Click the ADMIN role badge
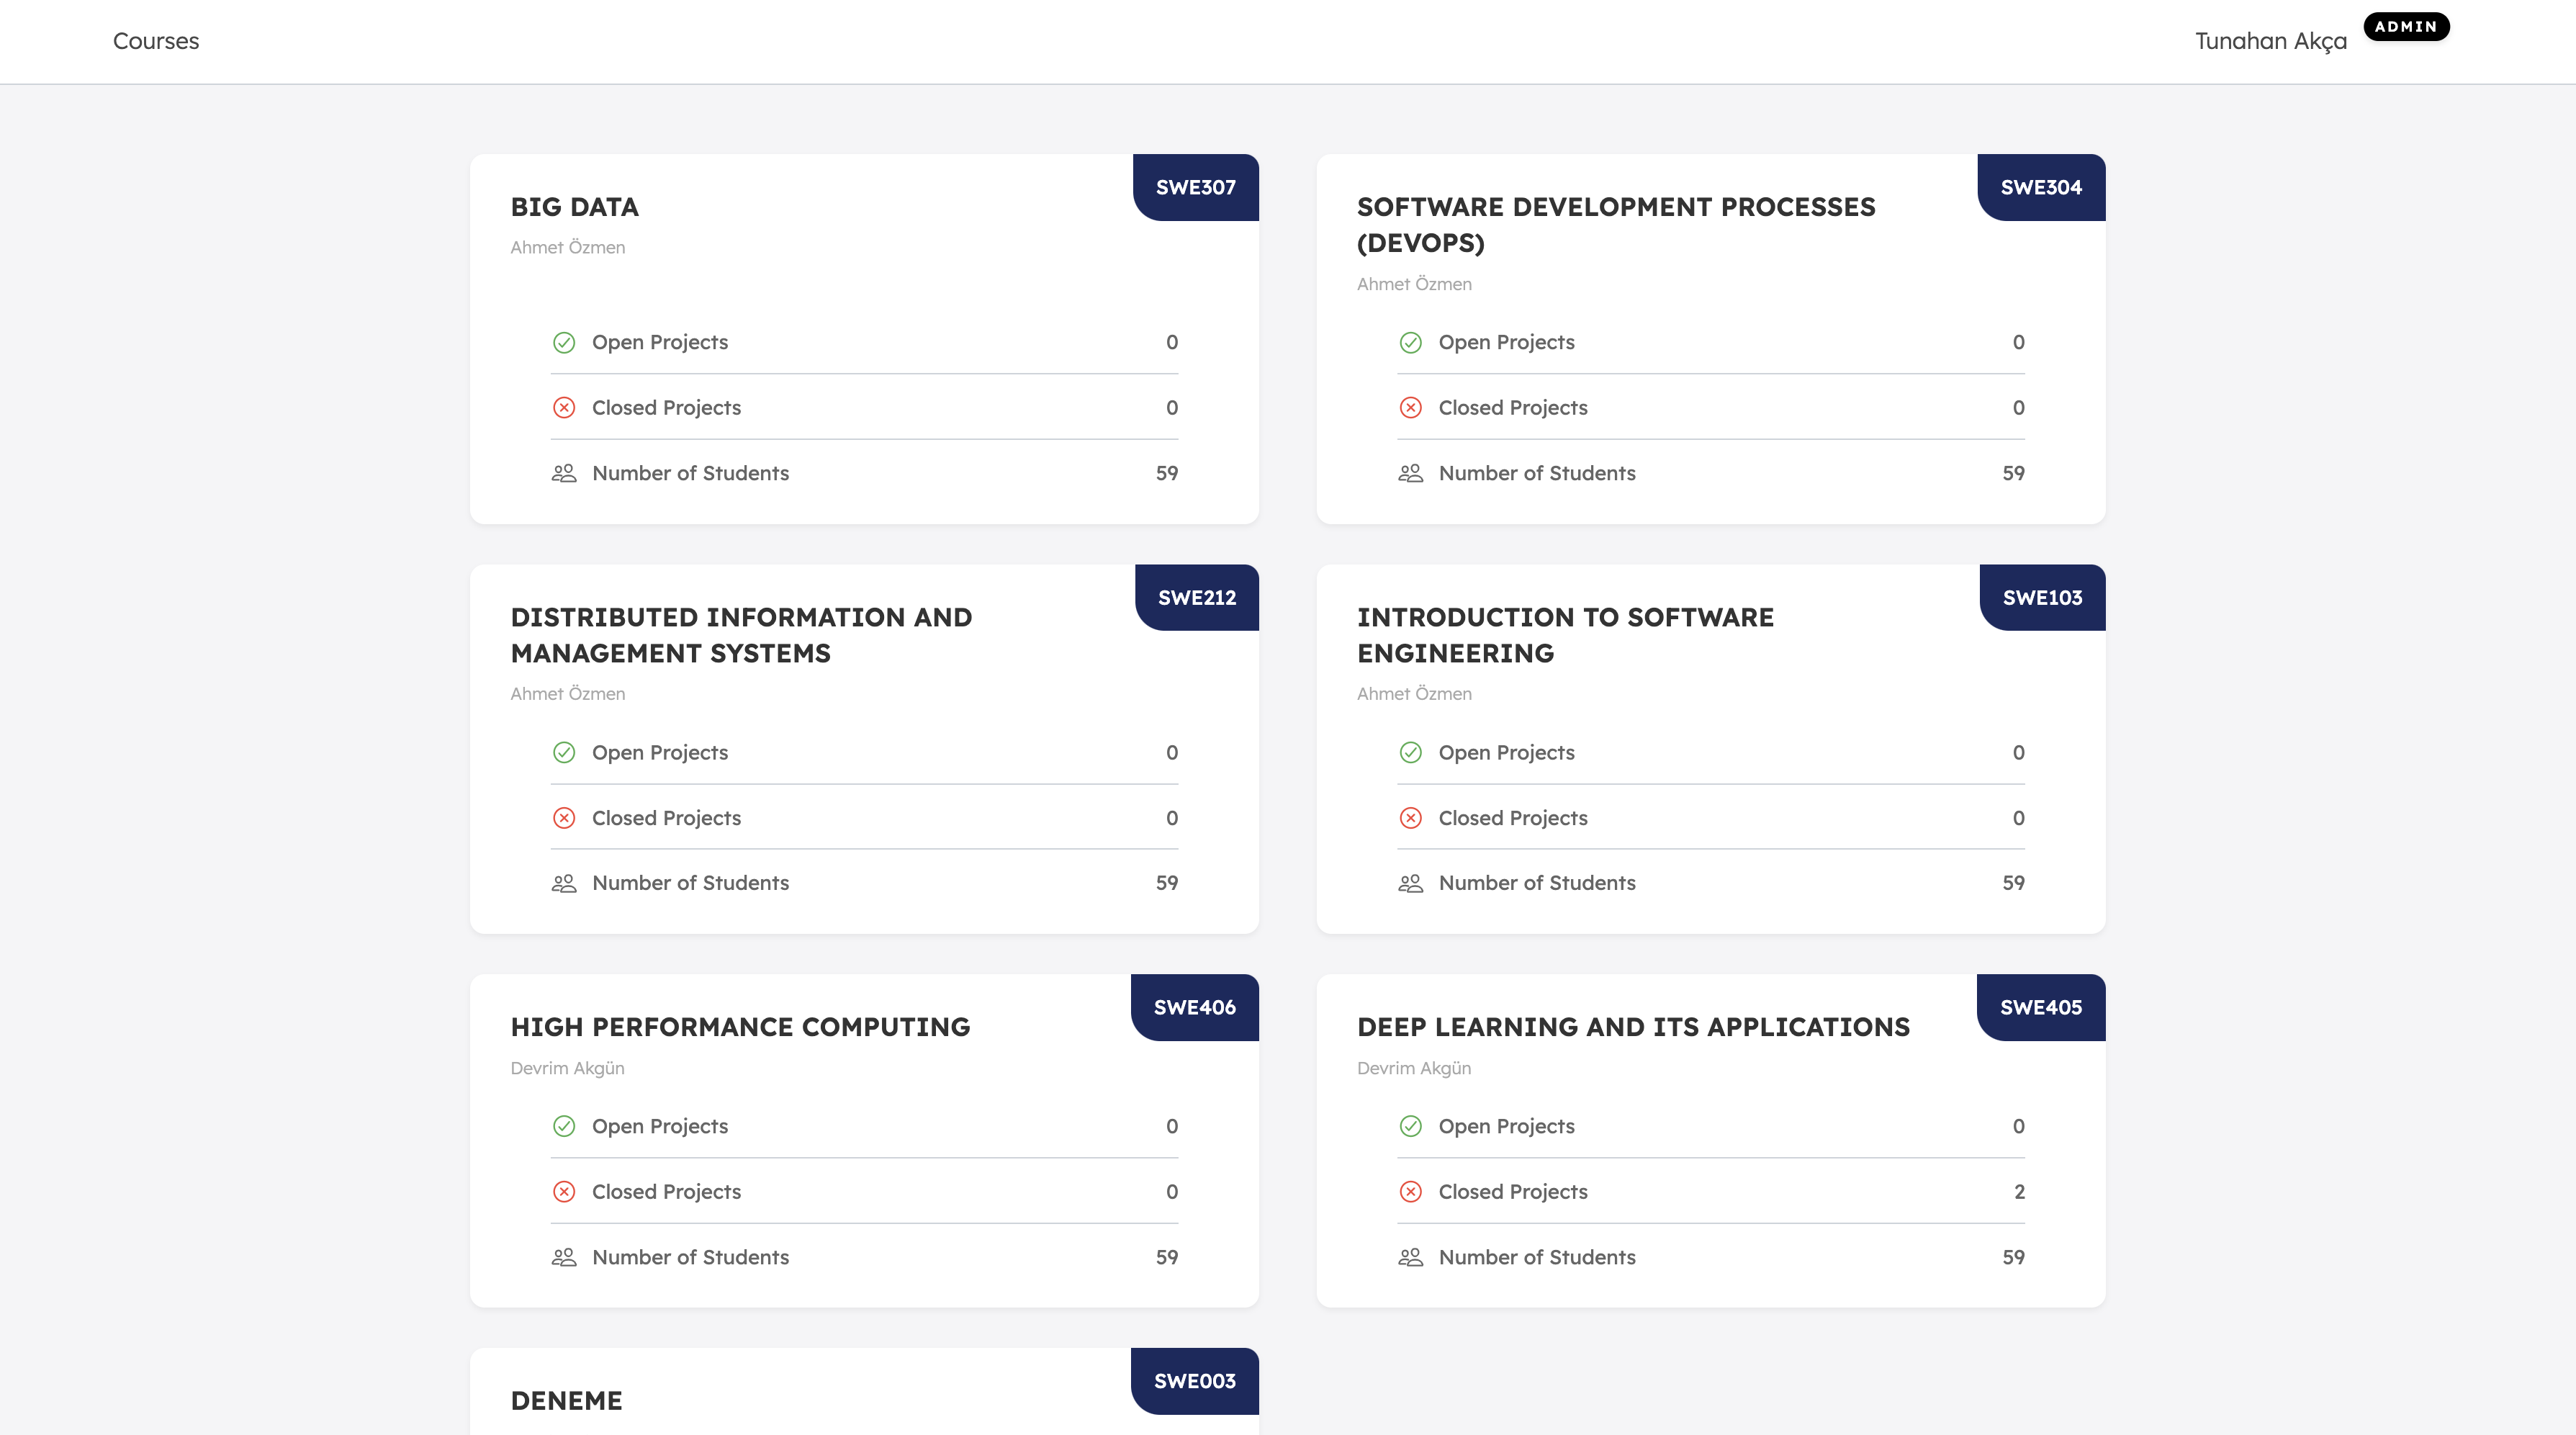The height and width of the screenshot is (1435, 2576). click(2406, 27)
